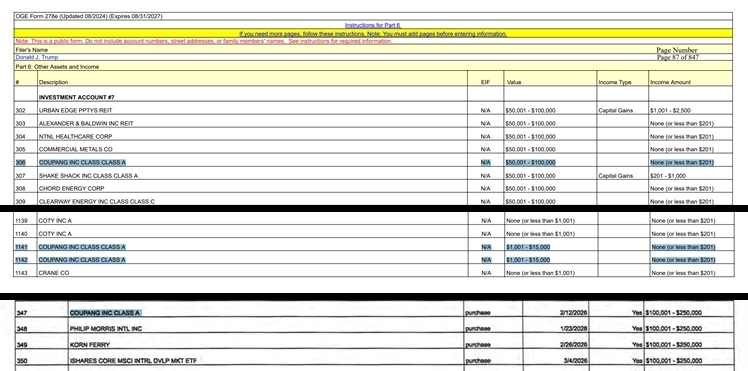
Task: Click the Income Amount column header
Action: point(670,82)
